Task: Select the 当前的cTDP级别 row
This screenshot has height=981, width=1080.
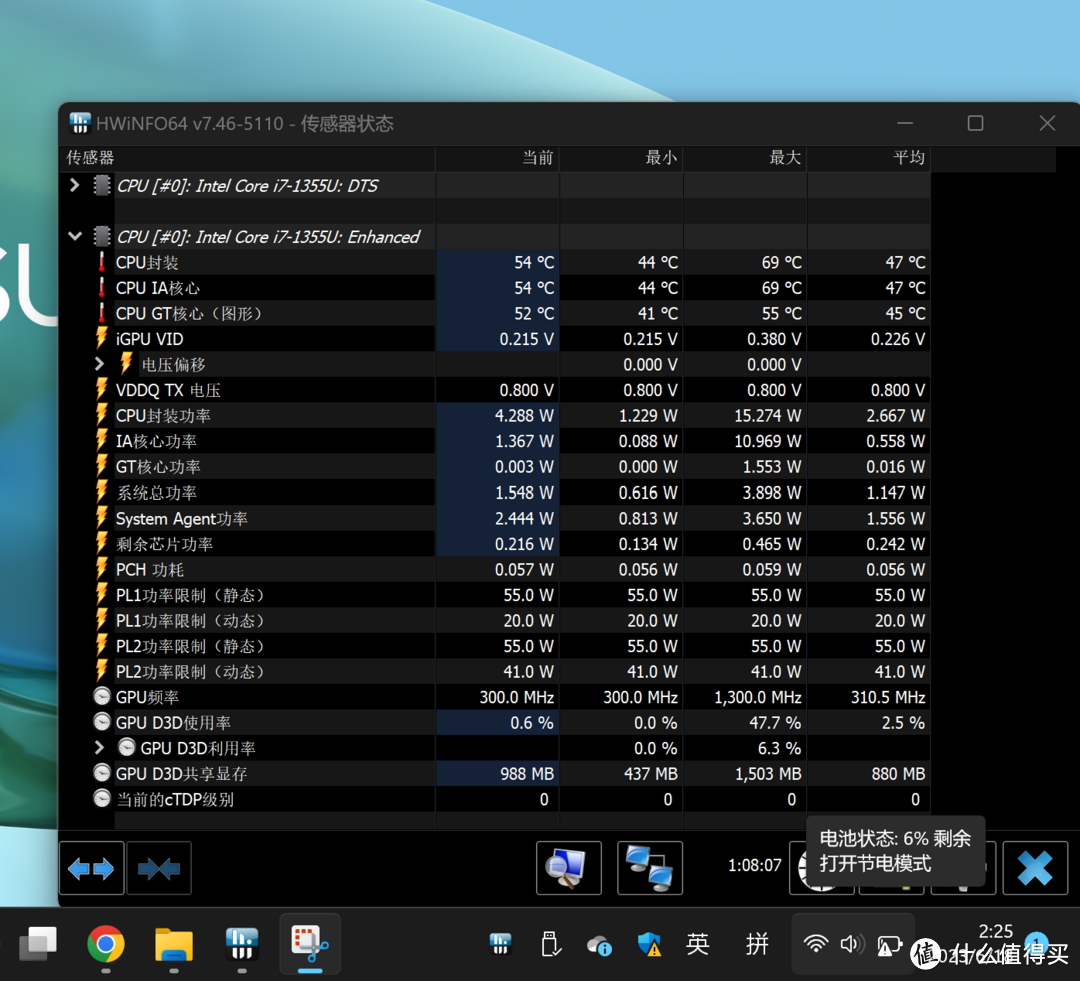Action: pos(495,799)
